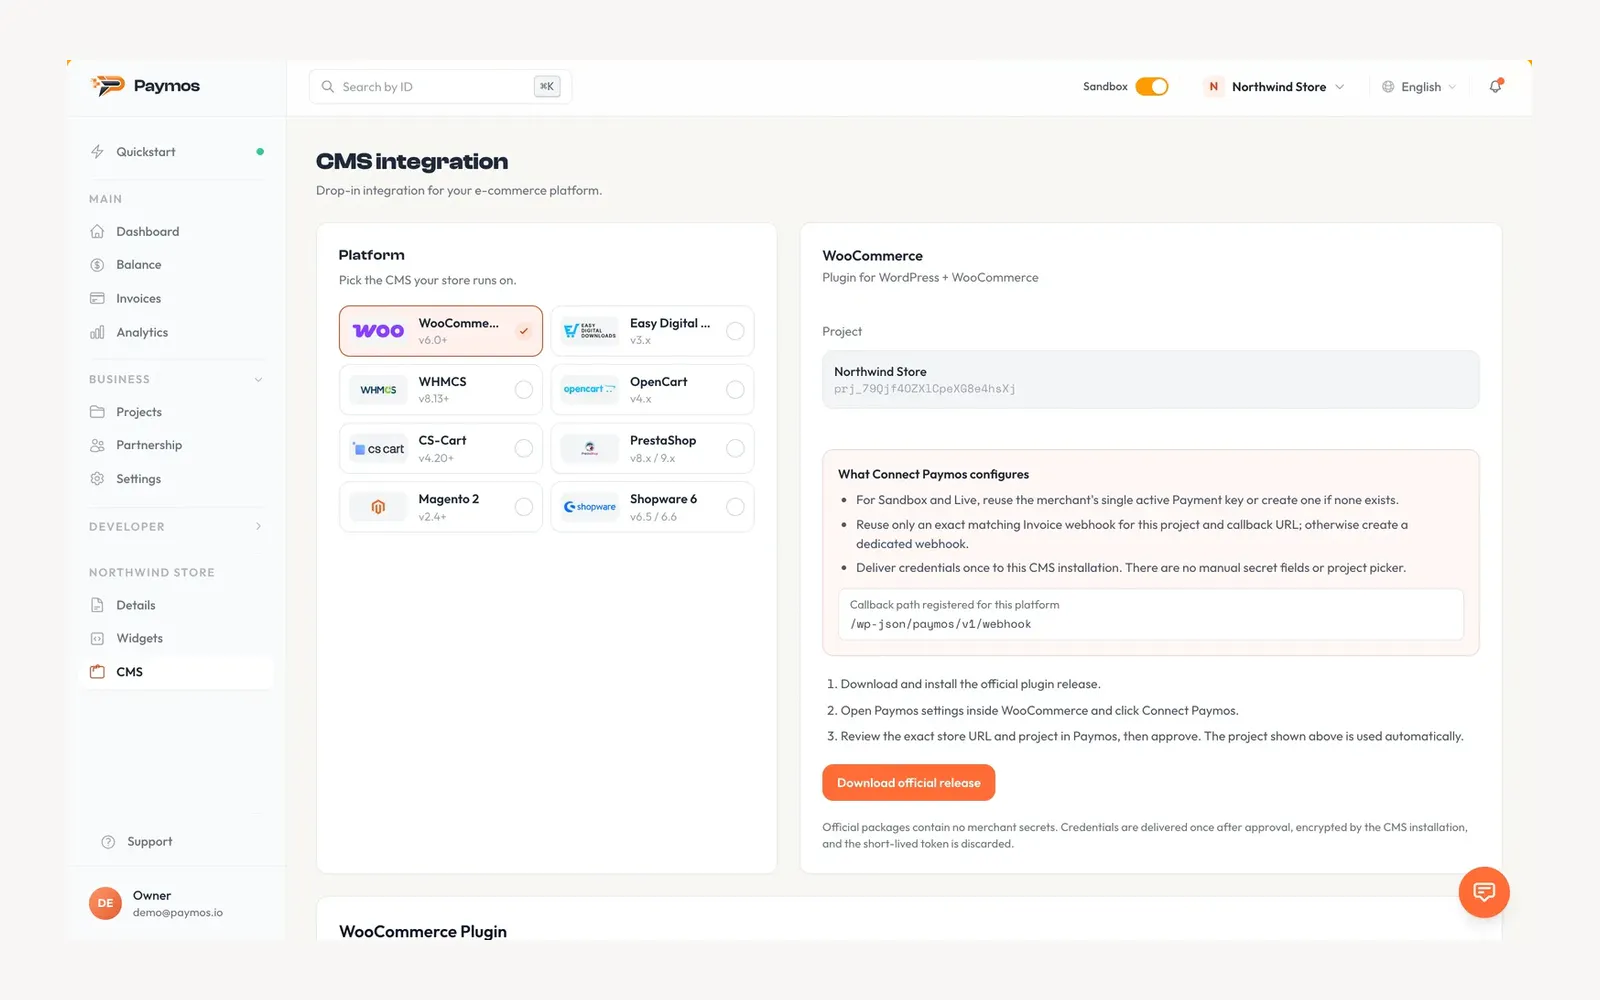Image resolution: width=1600 pixels, height=1000 pixels.
Task: Click the Support question mark icon
Action: [108, 842]
